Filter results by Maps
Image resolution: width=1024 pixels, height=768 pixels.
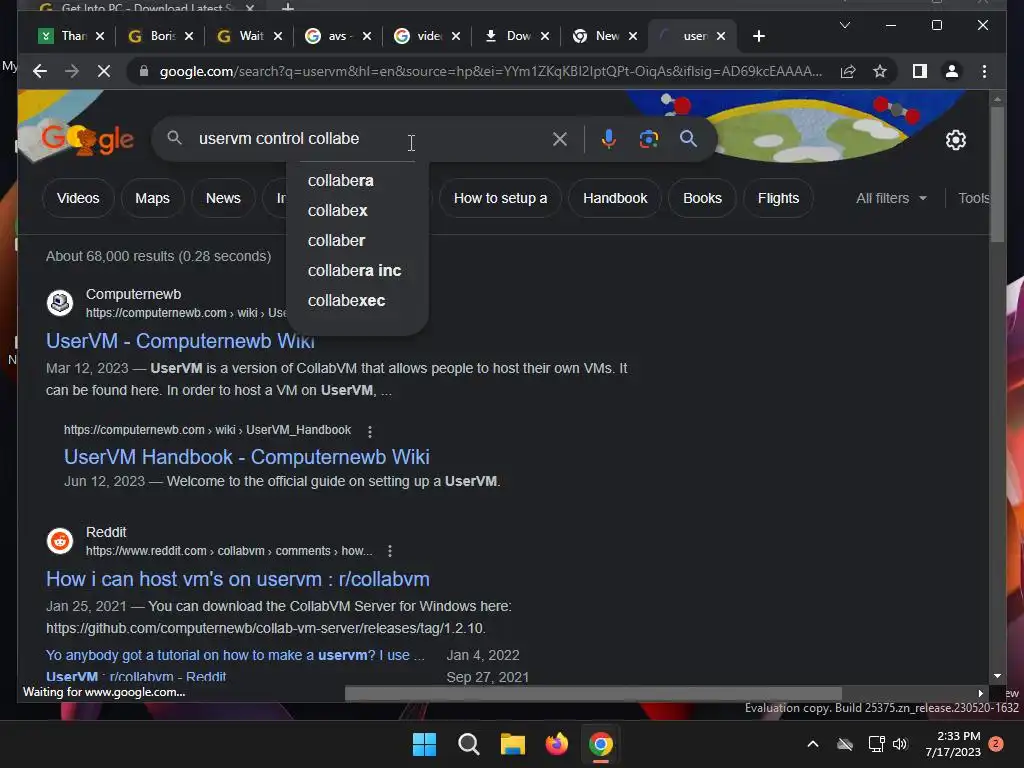coord(152,198)
